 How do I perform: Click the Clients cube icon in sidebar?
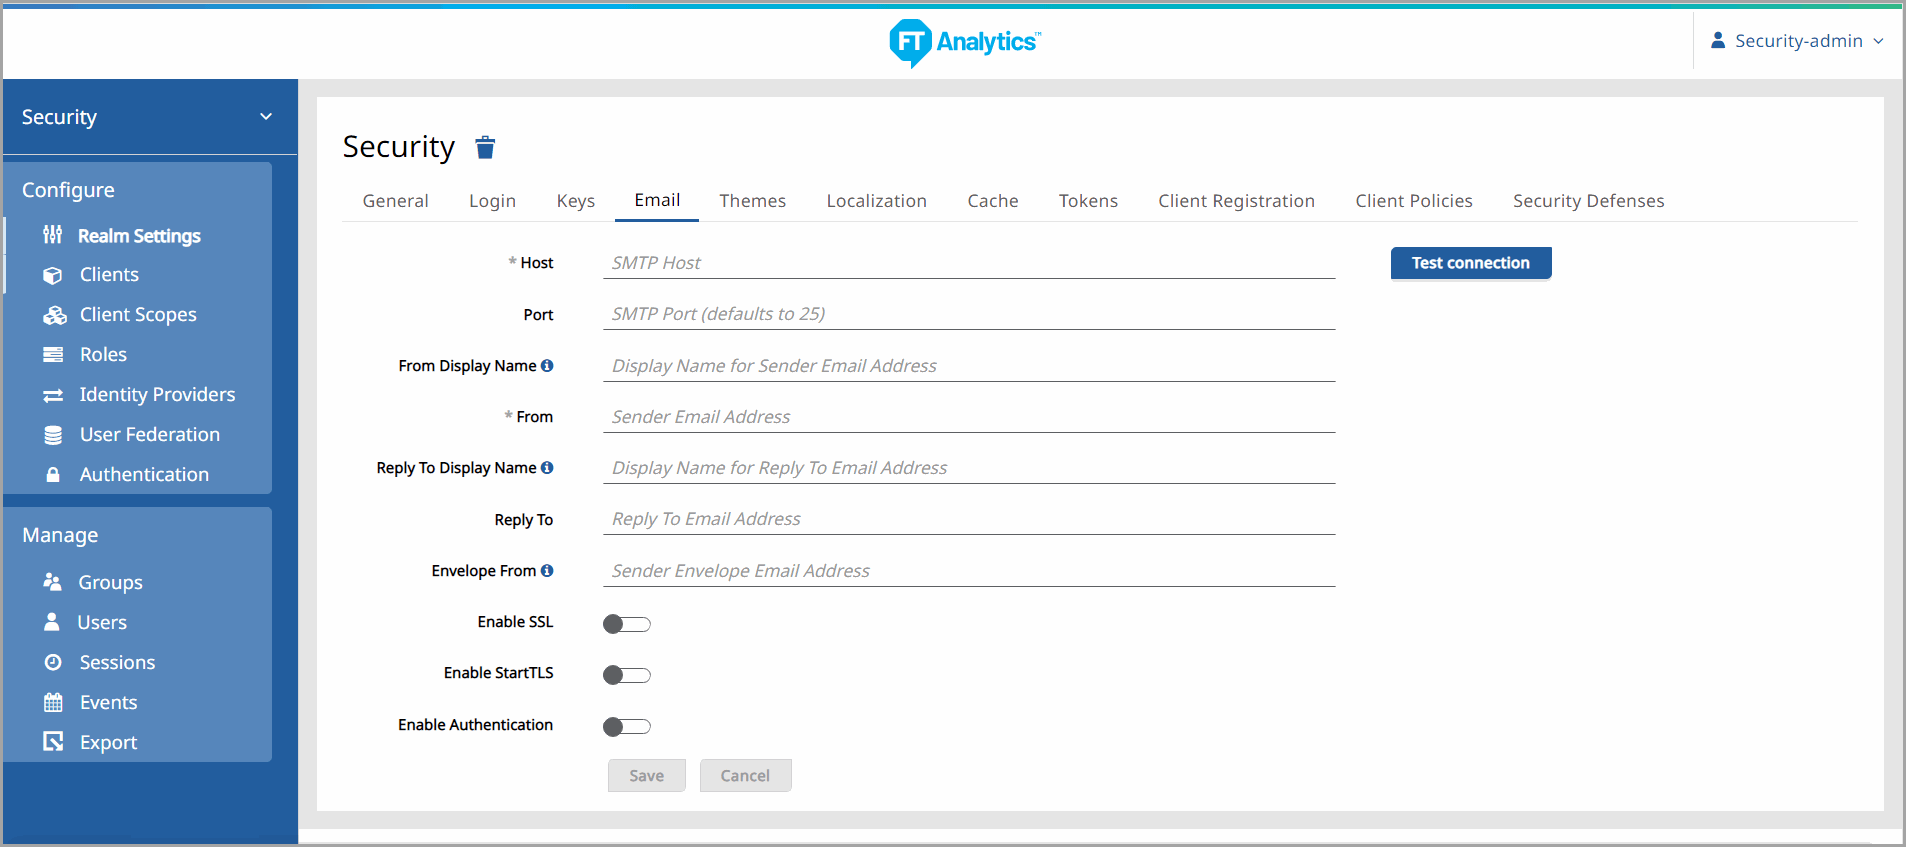[53, 275]
